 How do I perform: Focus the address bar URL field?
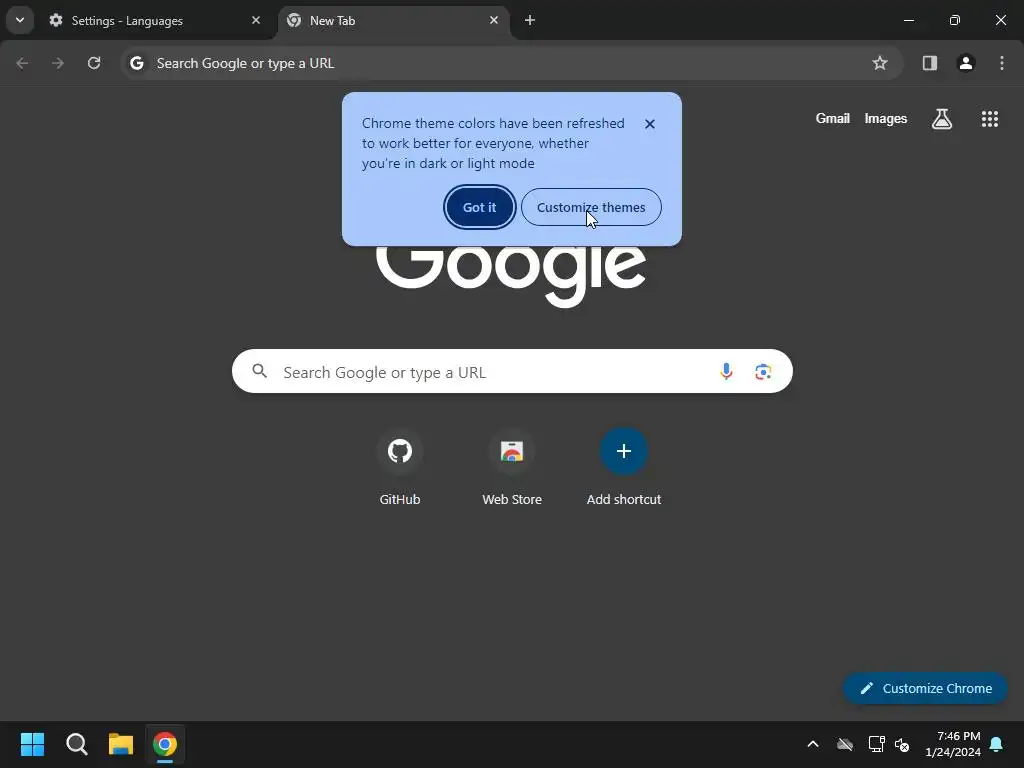pos(511,63)
